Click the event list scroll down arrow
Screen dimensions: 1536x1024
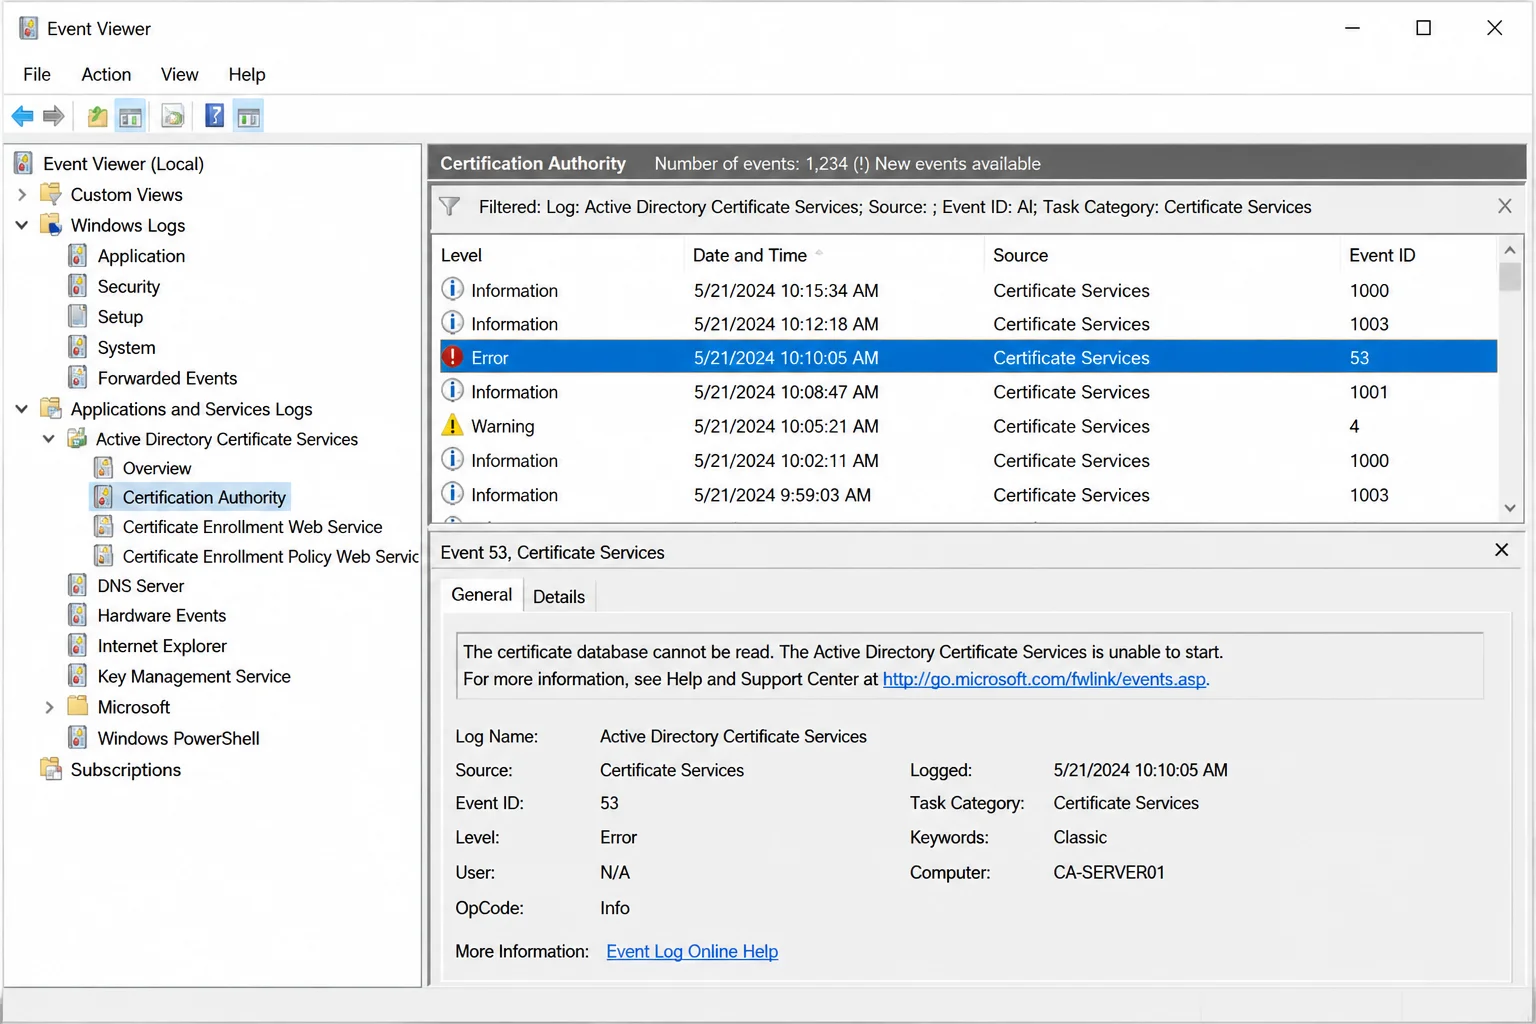point(1510,508)
